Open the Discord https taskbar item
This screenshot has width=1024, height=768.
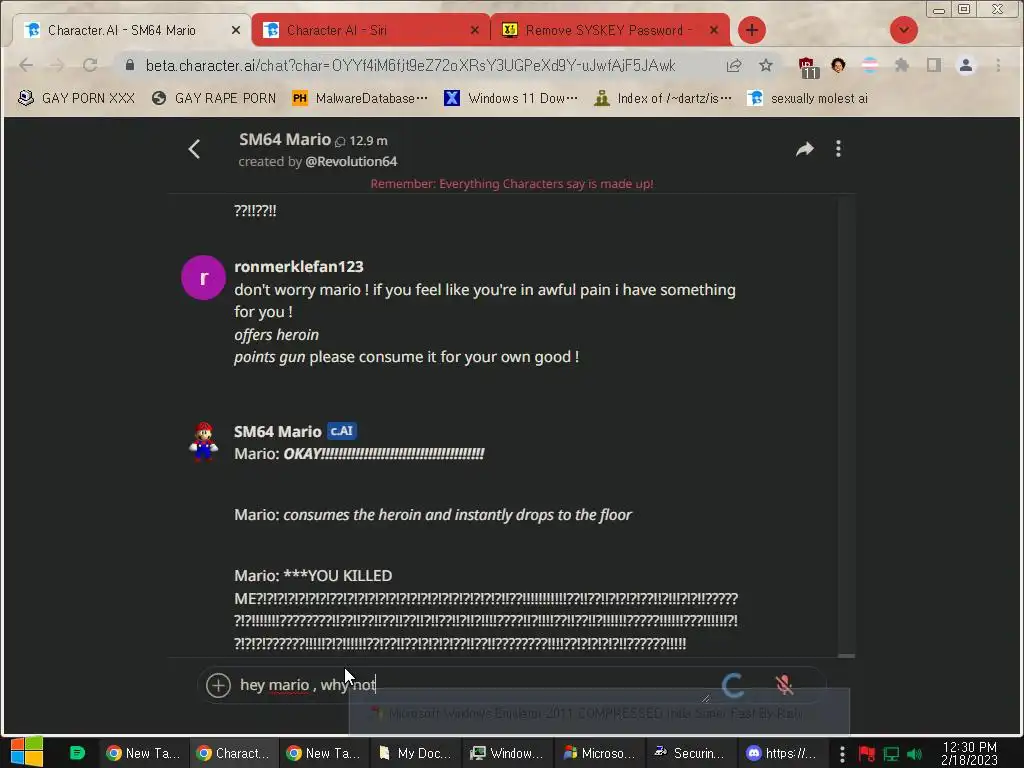782,753
